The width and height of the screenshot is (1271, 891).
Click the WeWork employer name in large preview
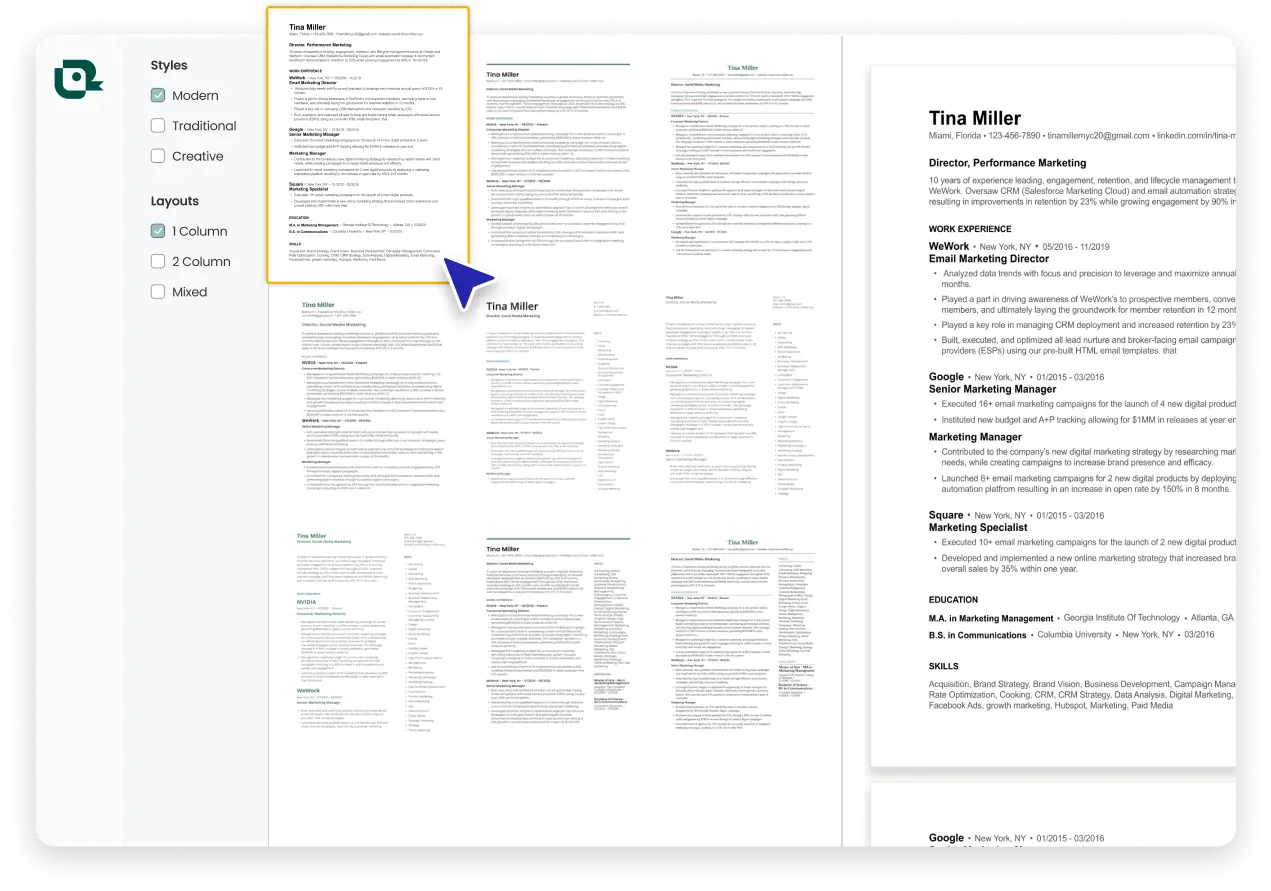point(949,246)
